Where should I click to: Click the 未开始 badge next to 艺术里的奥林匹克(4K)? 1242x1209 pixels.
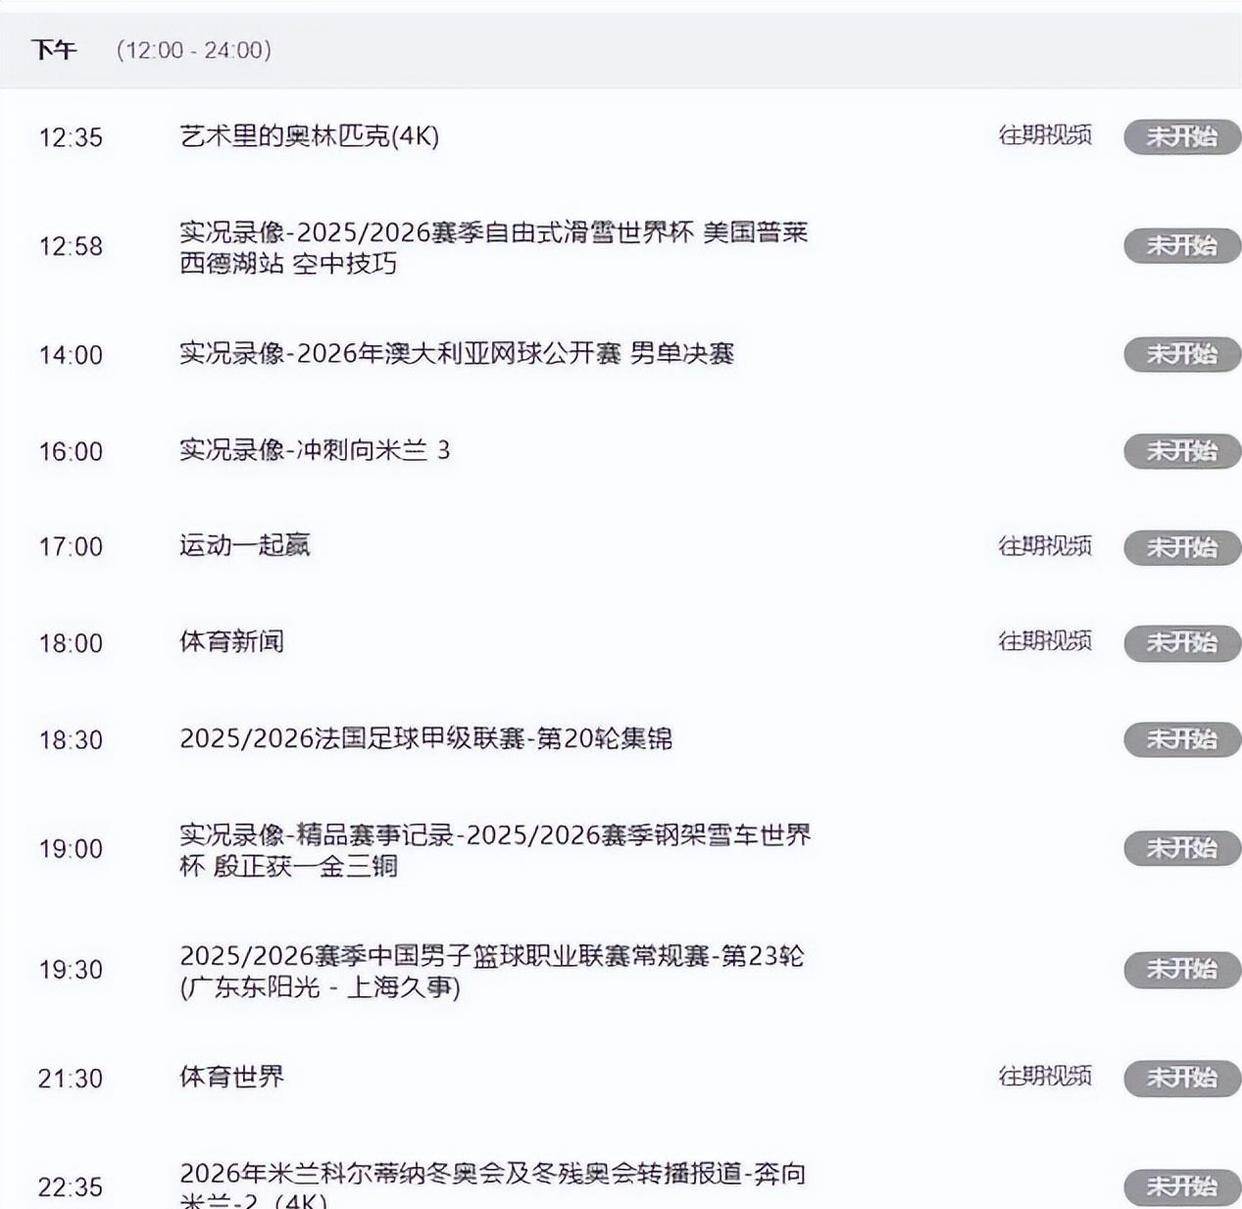(1180, 138)
